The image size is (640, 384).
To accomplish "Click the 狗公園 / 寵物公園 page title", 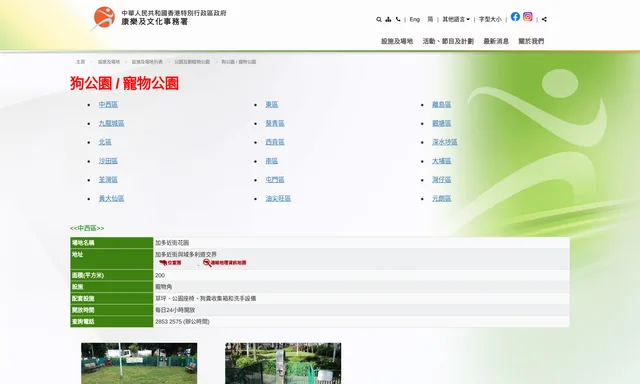I will [x=124, y=83].
